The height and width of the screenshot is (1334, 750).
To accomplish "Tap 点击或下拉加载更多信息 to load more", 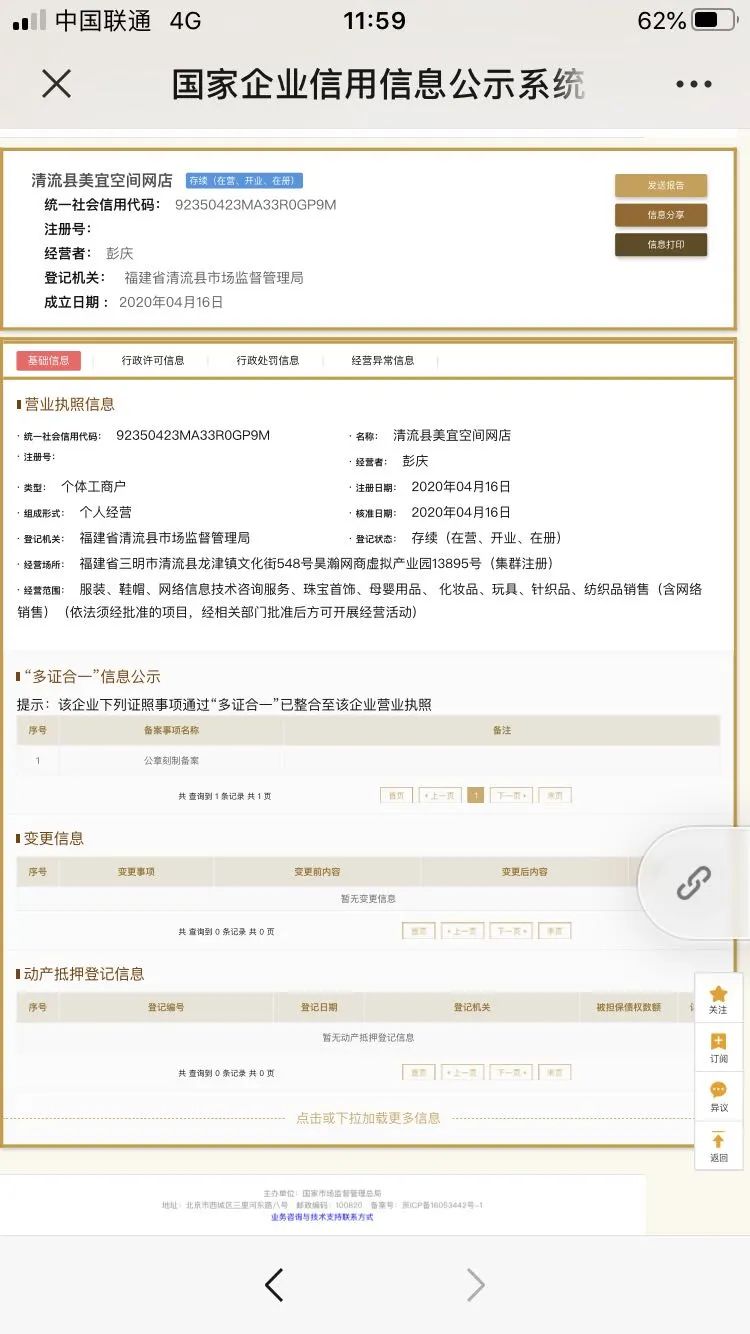I will (x=368, y=1118).
